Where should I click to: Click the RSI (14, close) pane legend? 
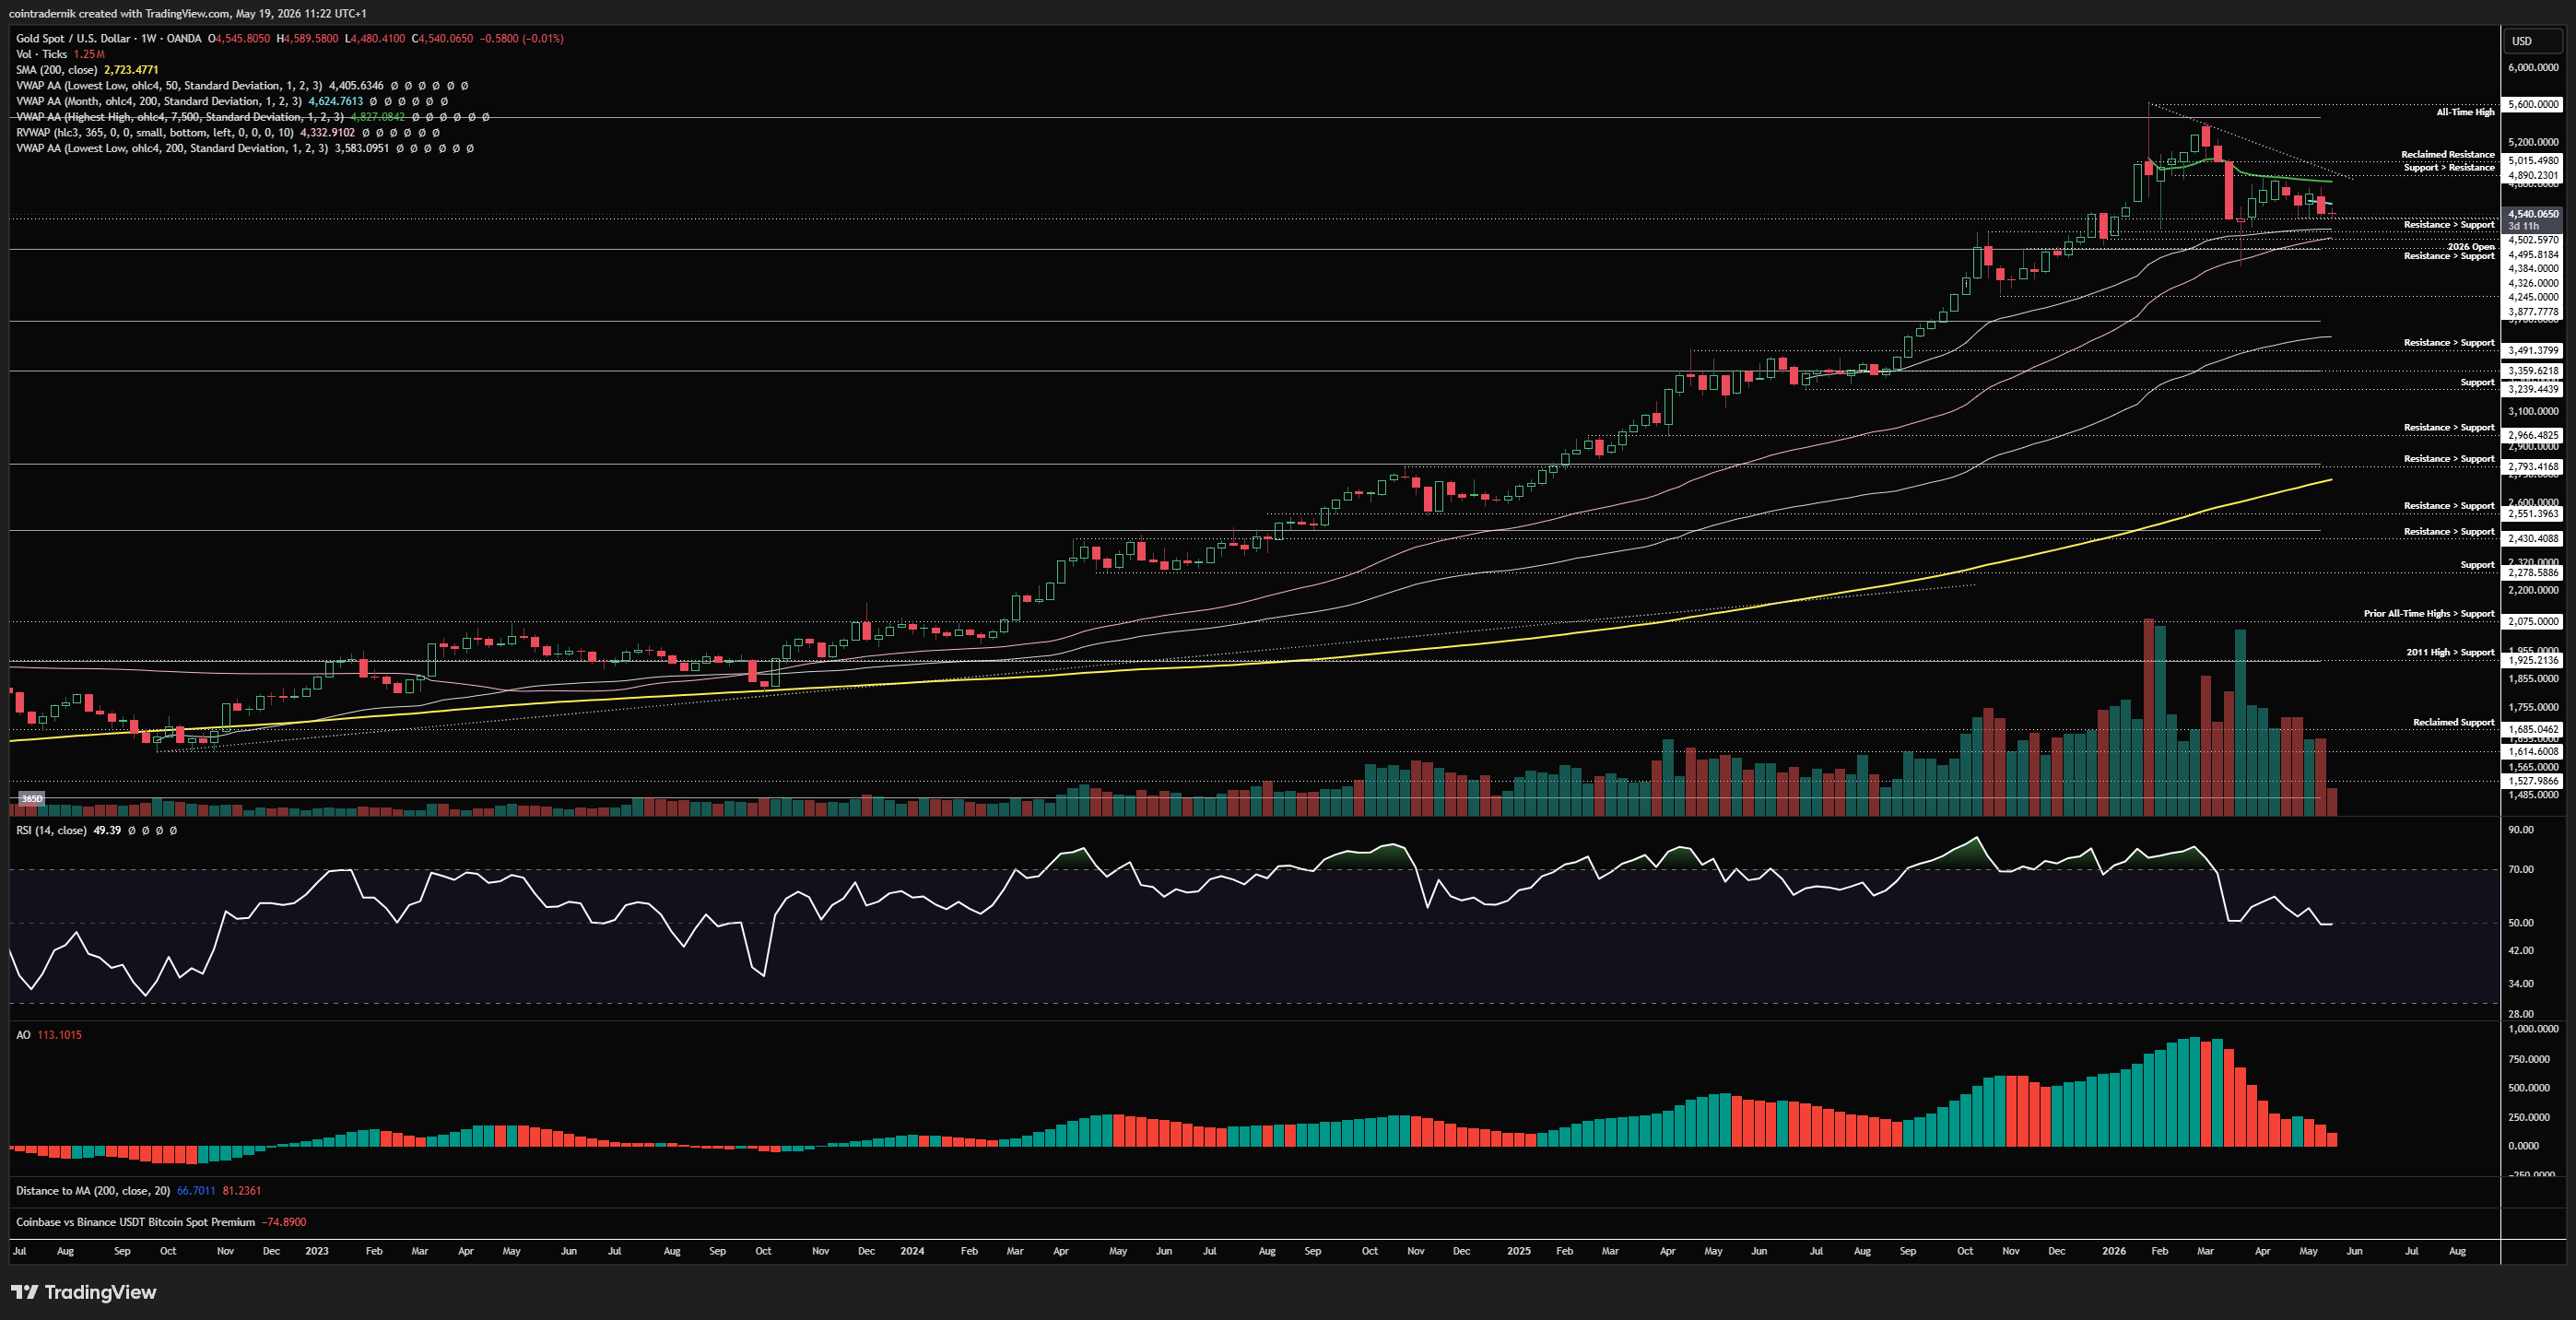point(51,830)
